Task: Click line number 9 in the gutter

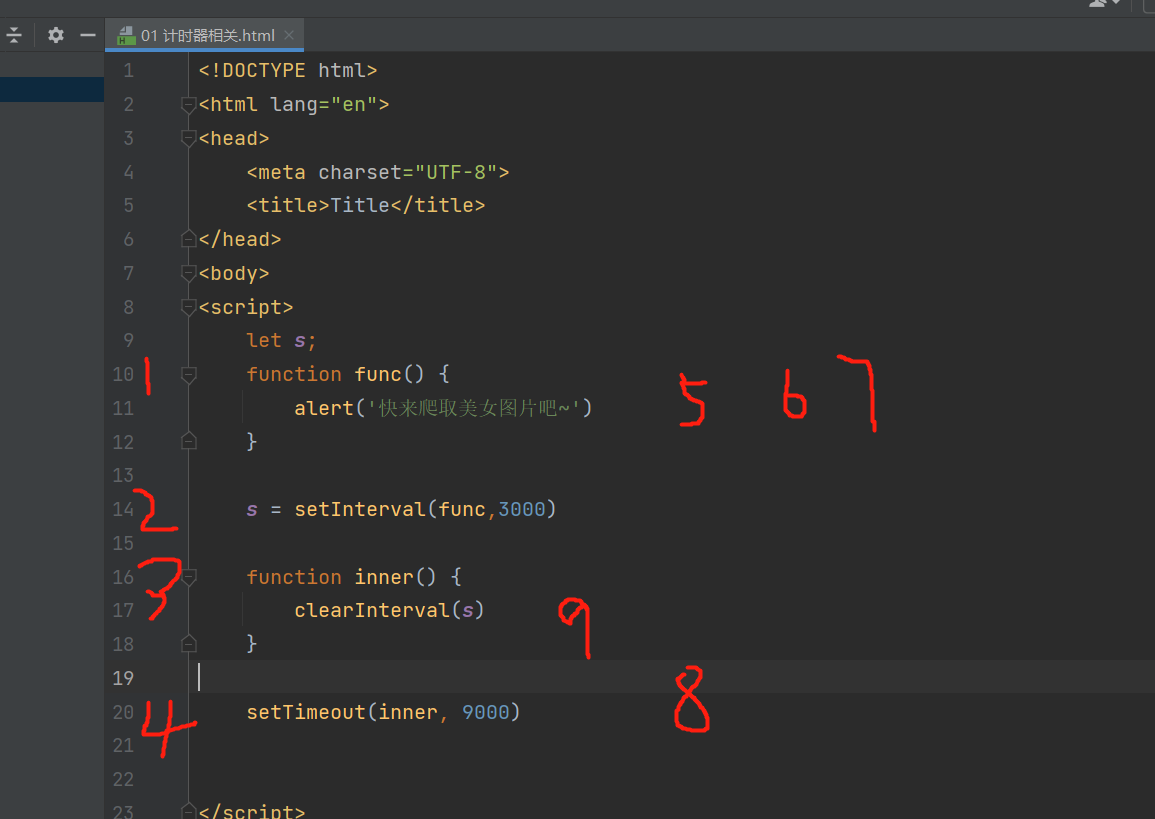Action: click(x=129, y=340)
